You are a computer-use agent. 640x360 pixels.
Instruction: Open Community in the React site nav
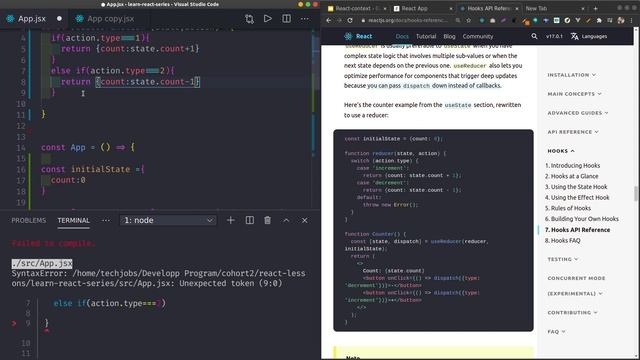478,36
